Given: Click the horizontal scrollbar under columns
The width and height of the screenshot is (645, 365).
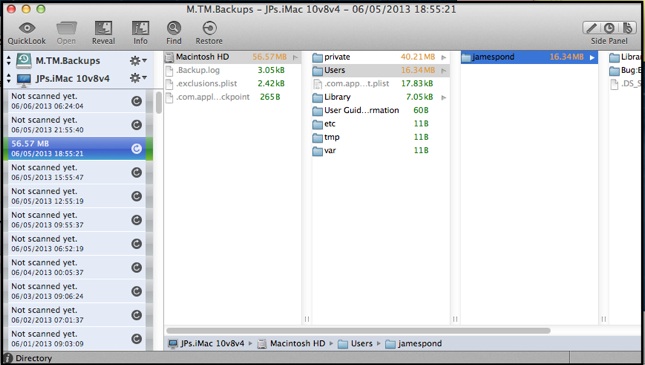Looking at the screenshot, I should pyautogui.click(x=358, y=330).
